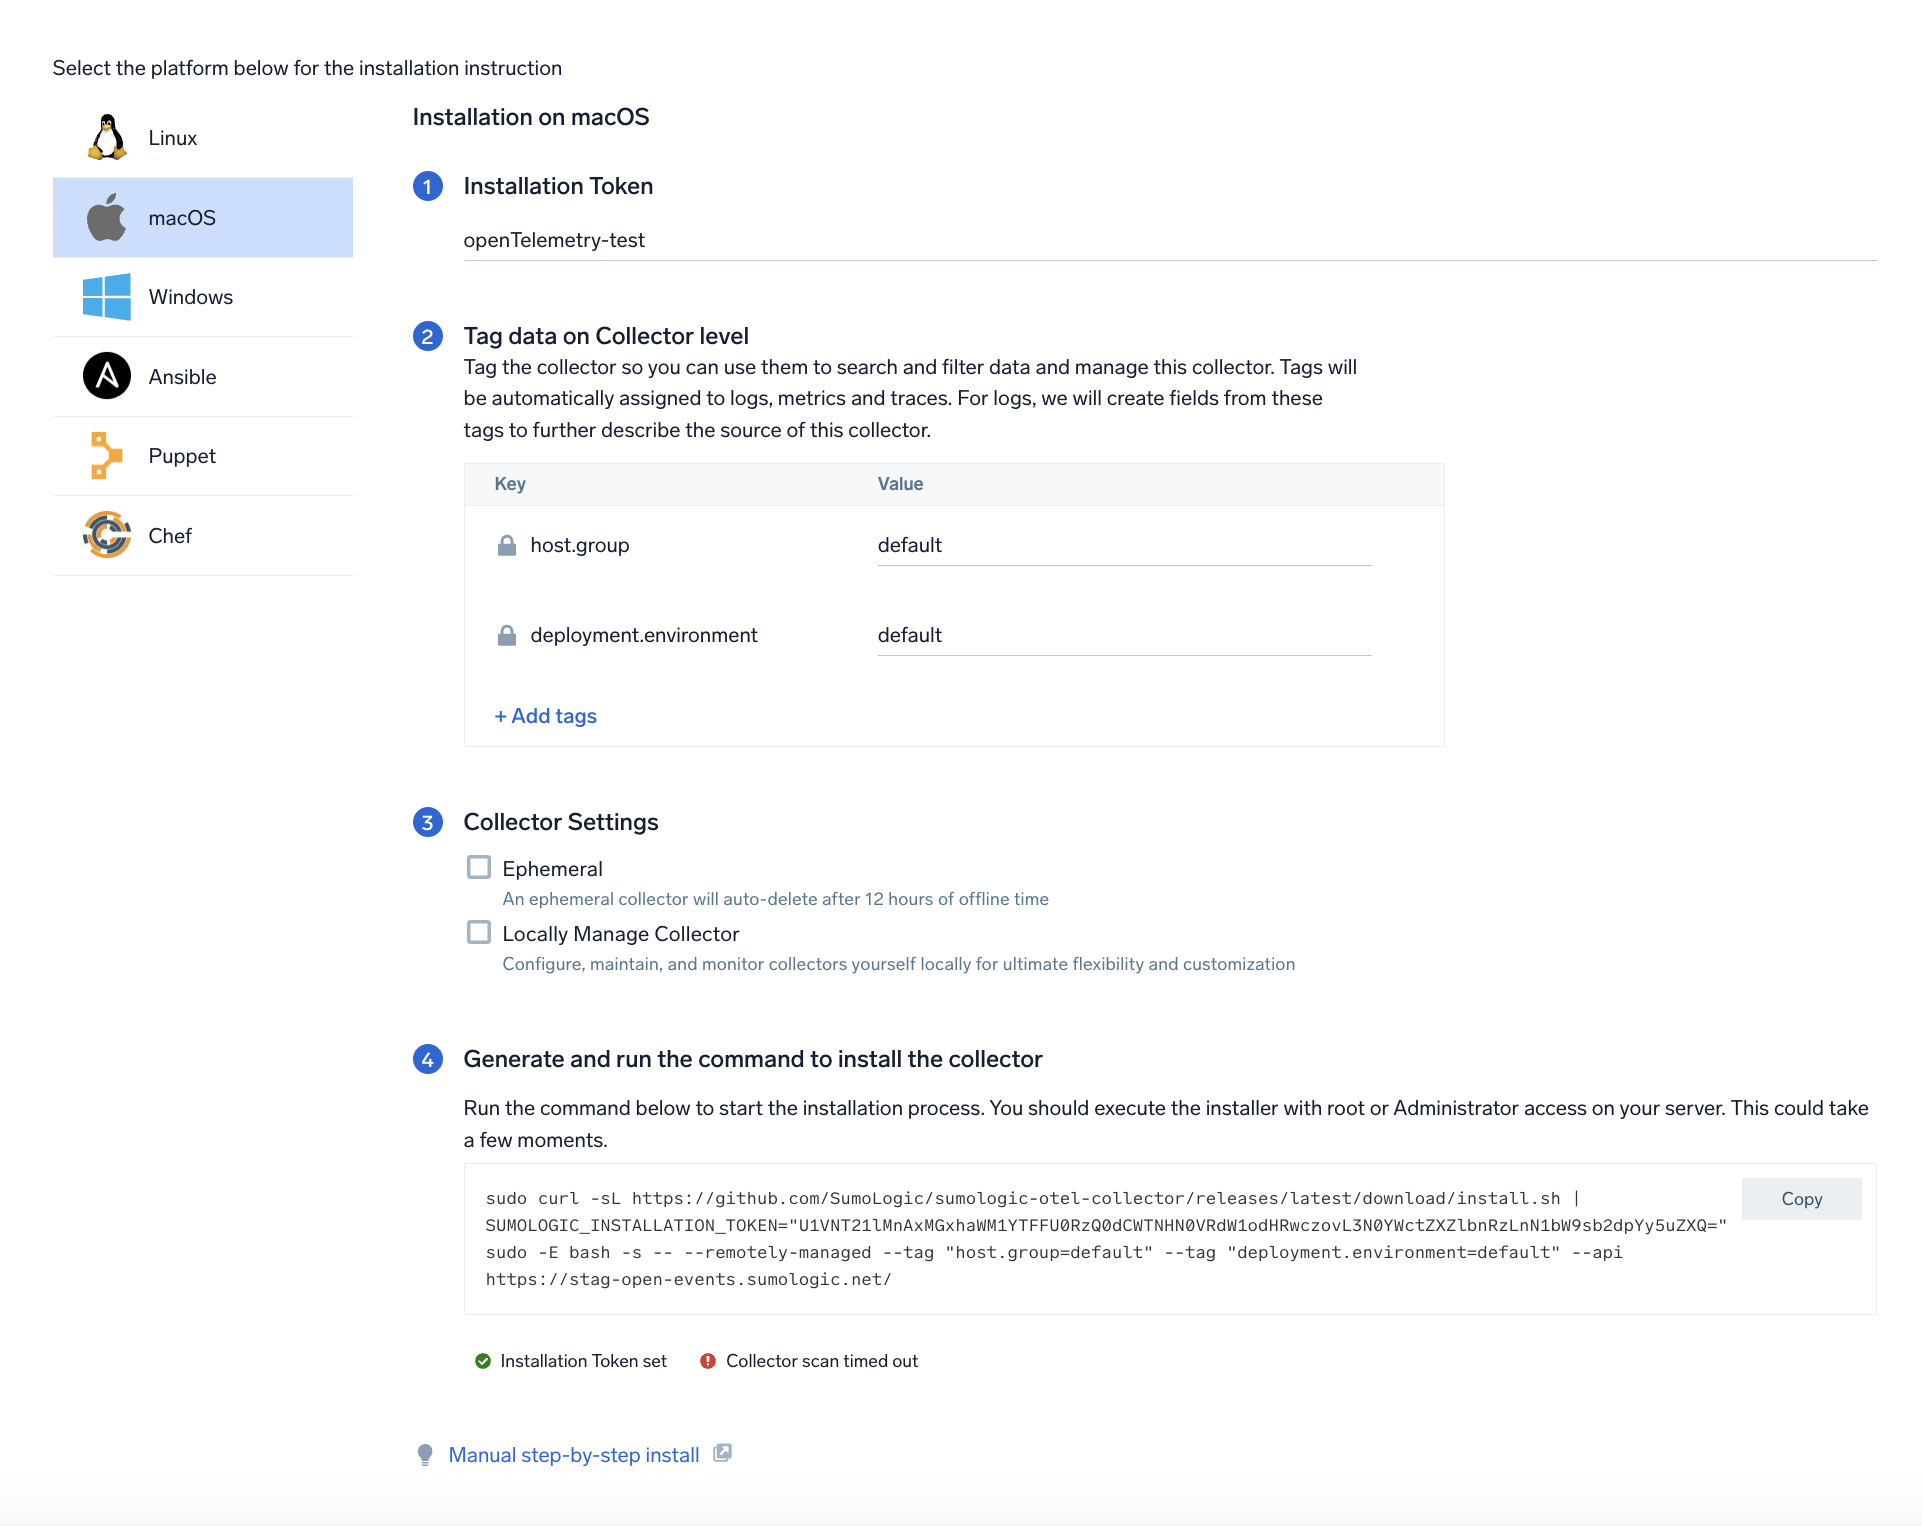This screenshot has height=1526, width=1922.
Task: Click the Chef logo icon
Action: (107, 535)
